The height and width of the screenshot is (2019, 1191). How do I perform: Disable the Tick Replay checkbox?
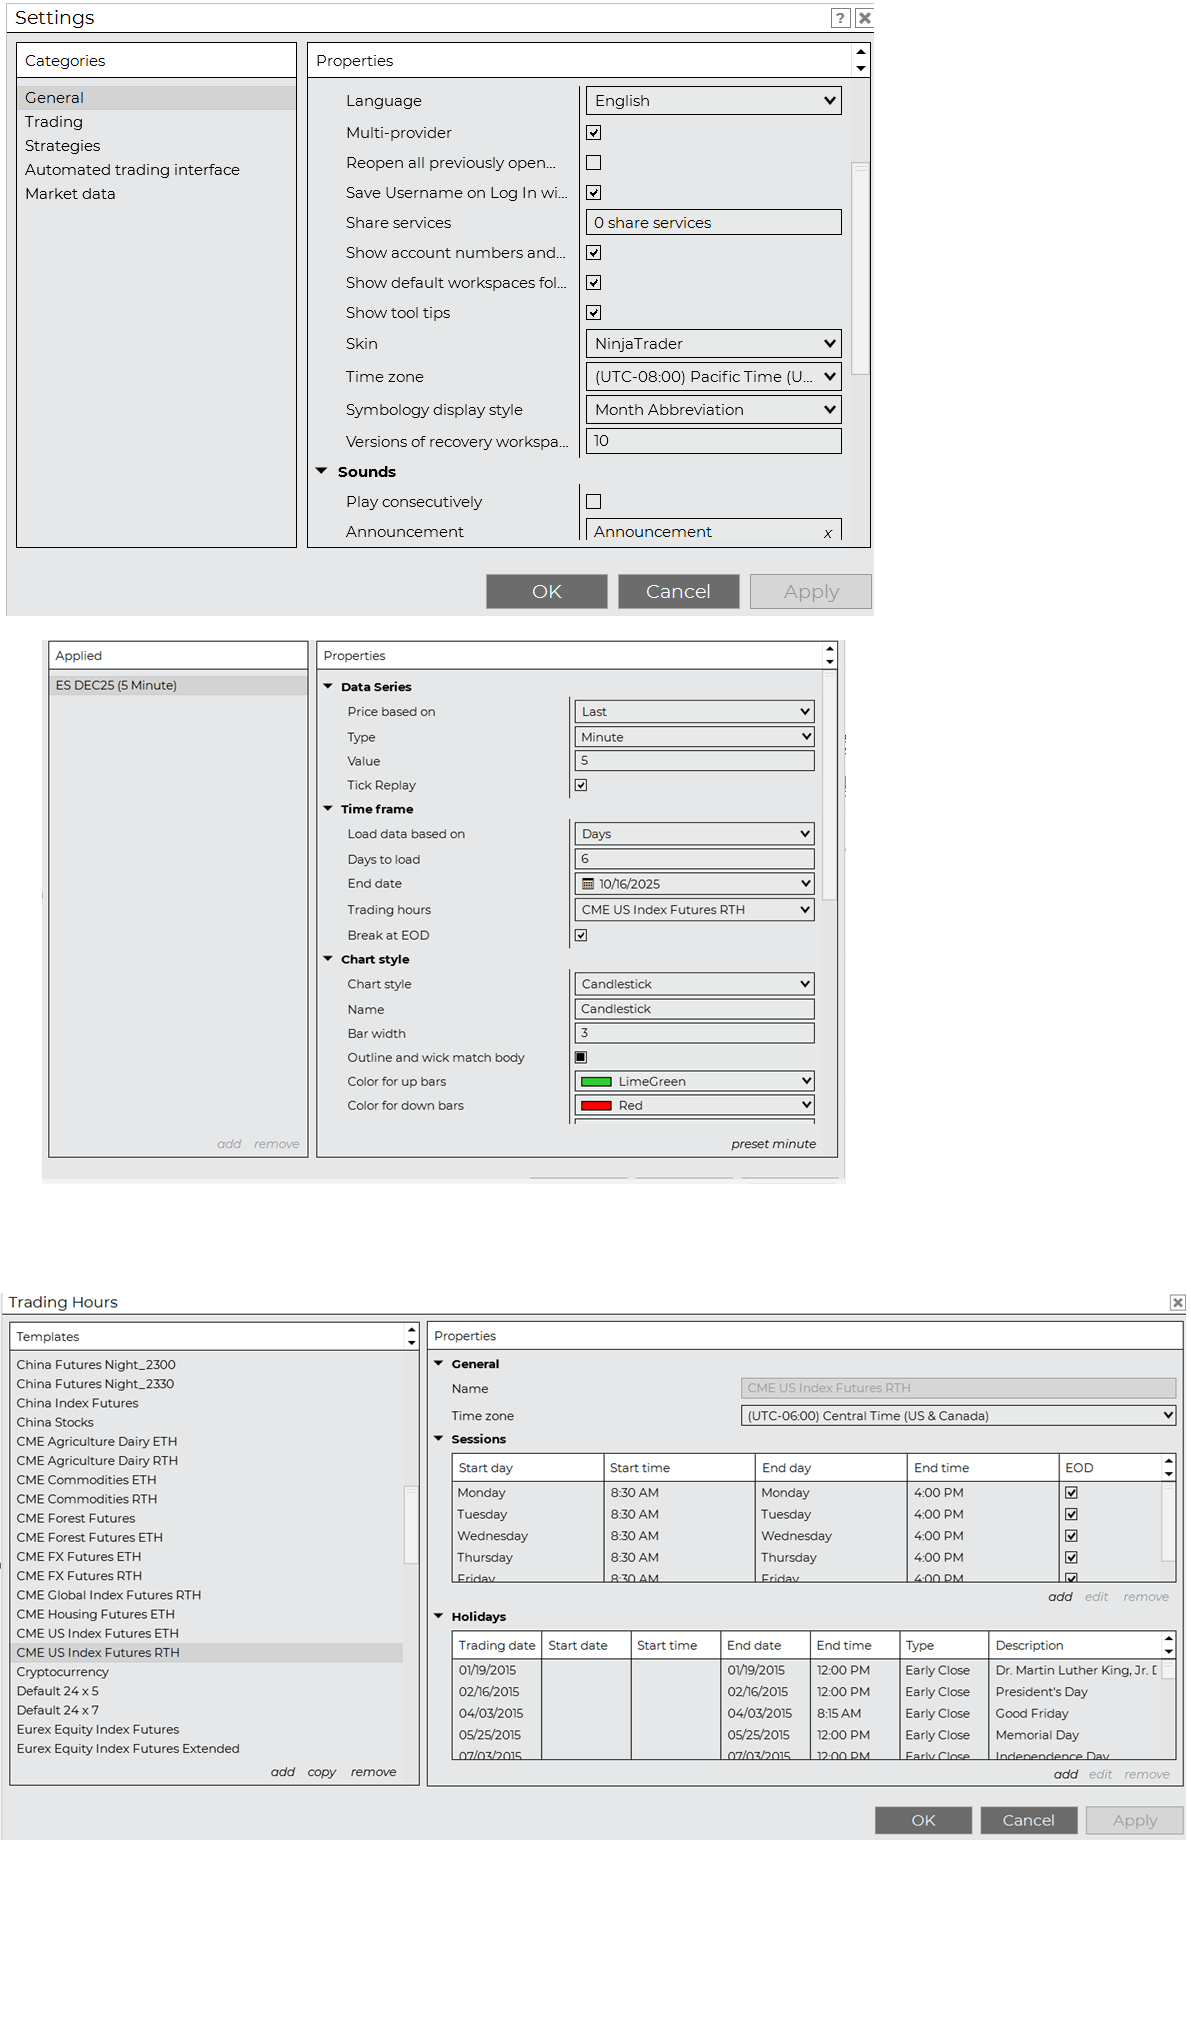[x=581, y=785]
